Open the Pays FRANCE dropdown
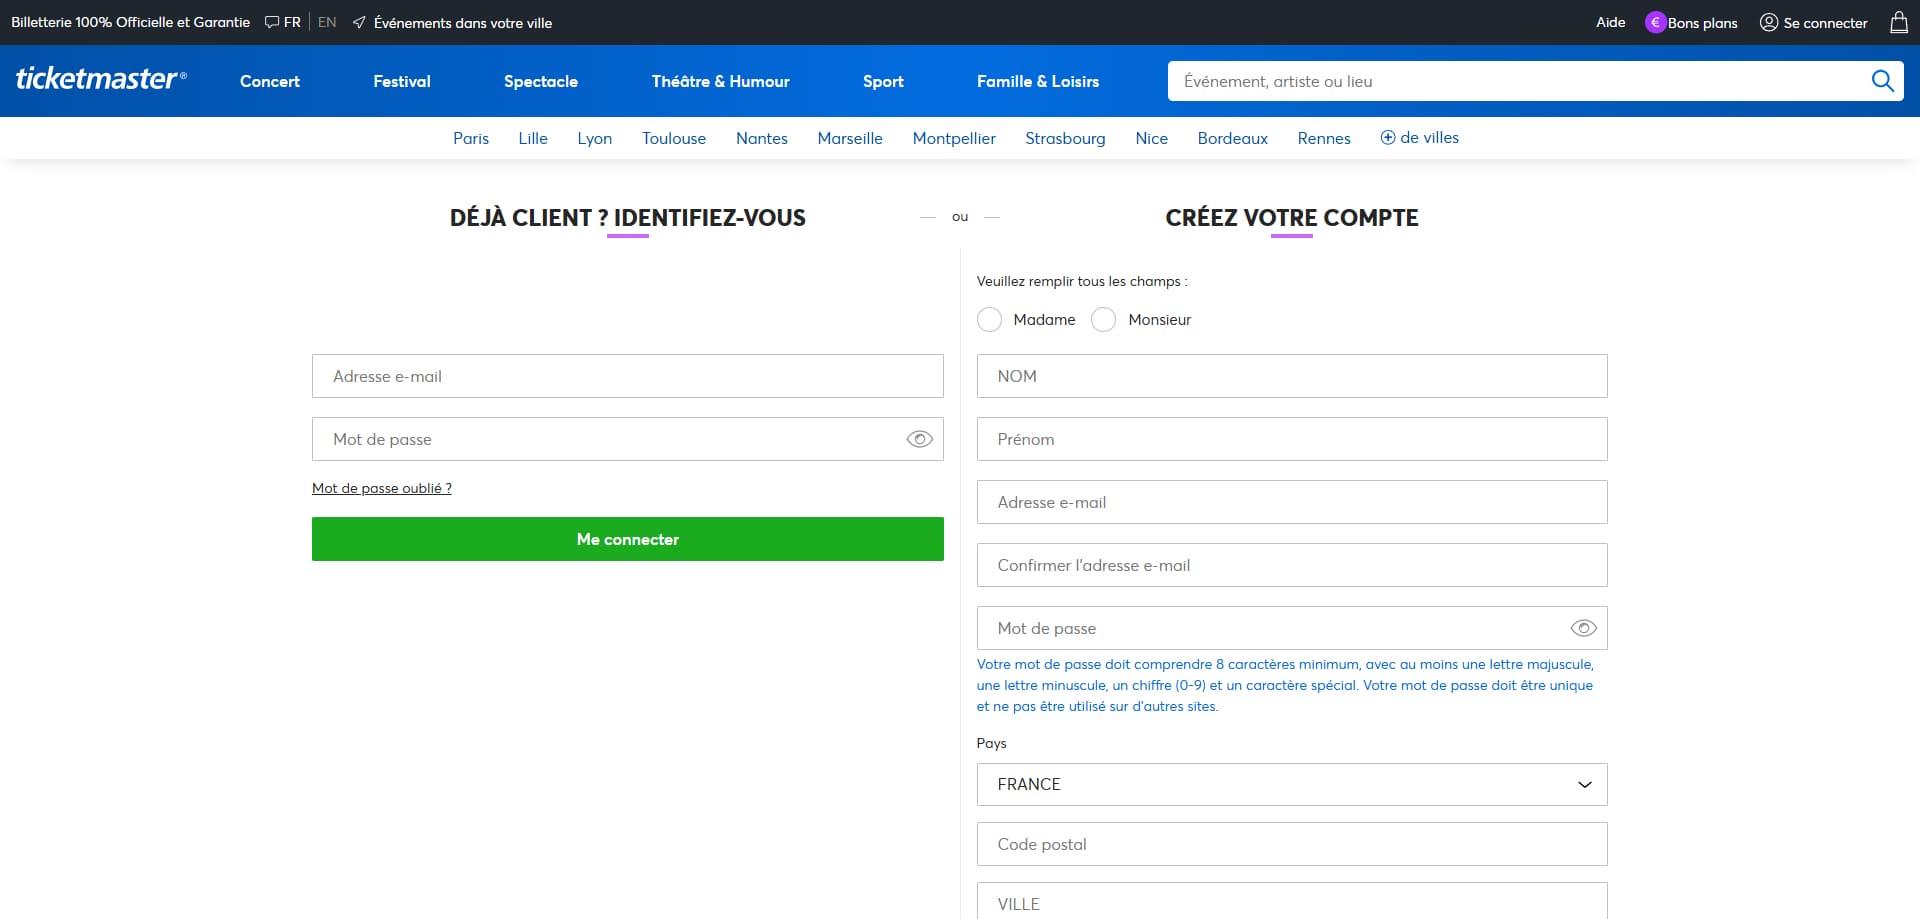The width and height of the screenshot is (1920, 919). 1292,784
